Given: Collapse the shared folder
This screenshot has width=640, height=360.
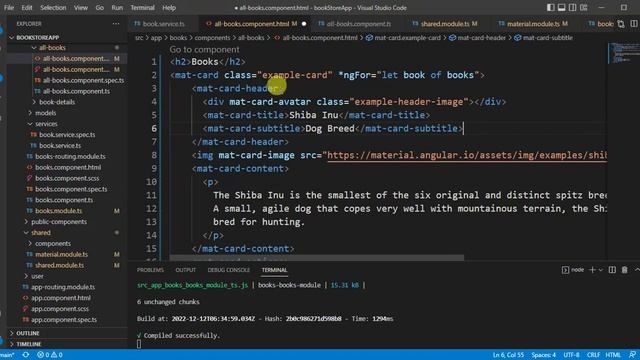Looking at the screenshot, I should click(x=41, y=233).
